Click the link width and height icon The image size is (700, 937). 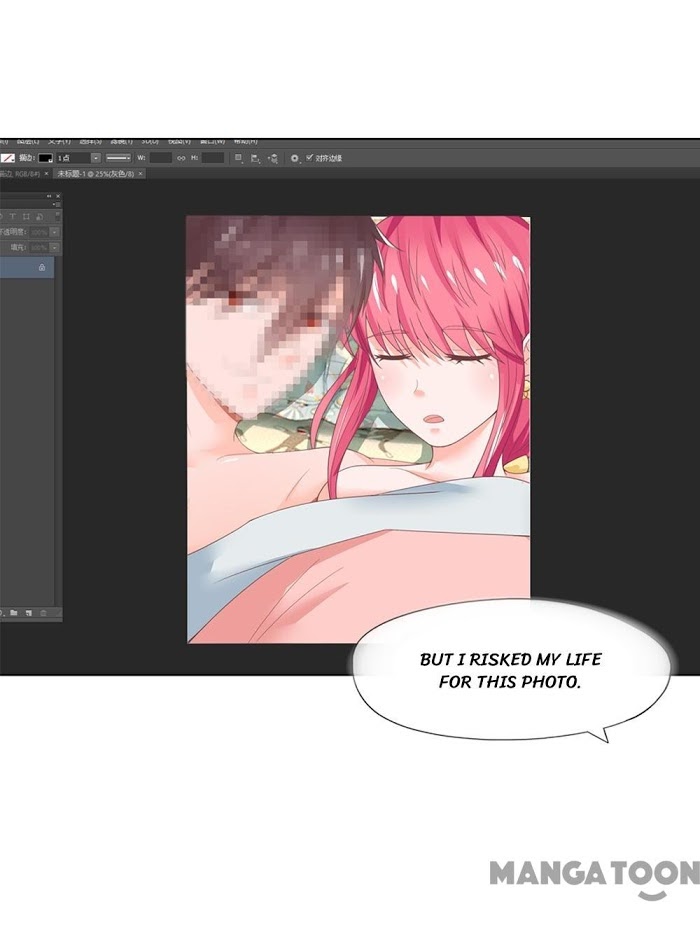point(181,158)
